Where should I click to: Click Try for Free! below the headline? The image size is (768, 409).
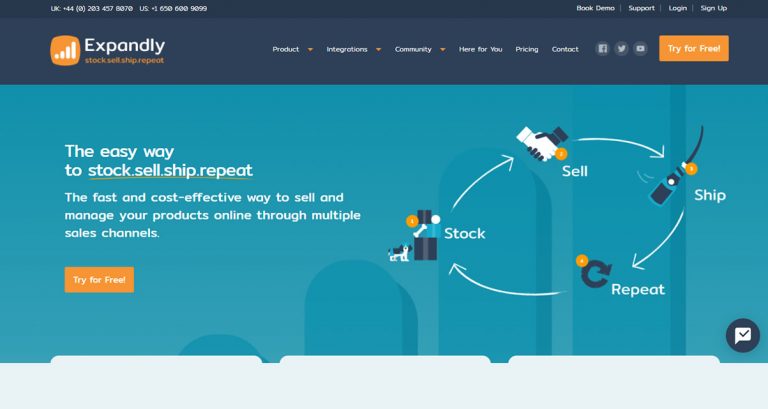[99, 280]
